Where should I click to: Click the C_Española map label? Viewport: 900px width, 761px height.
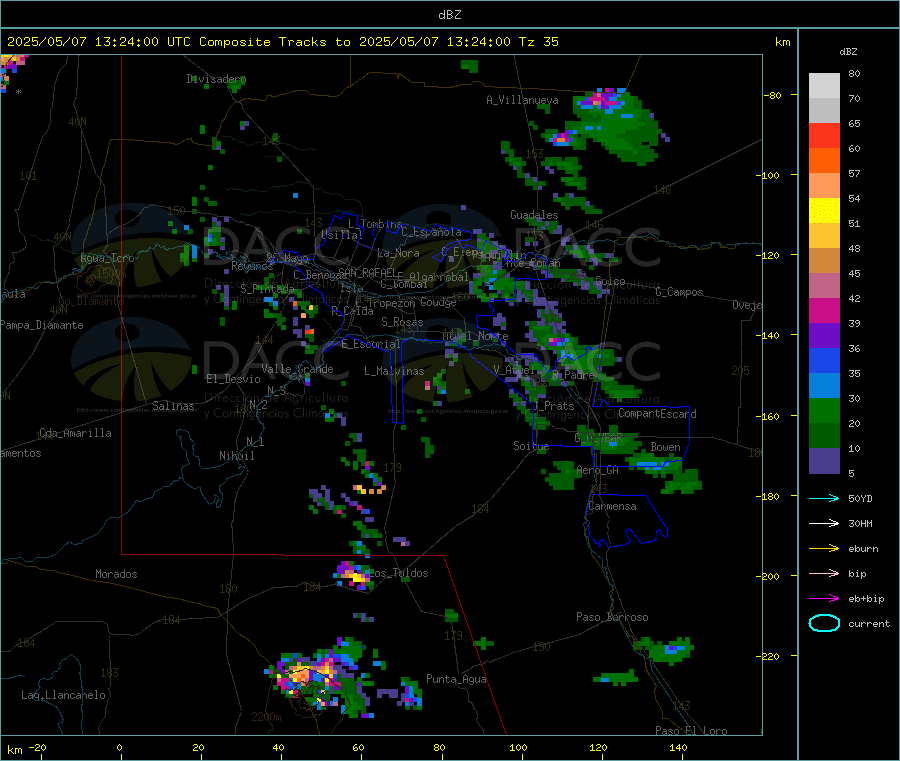(x=431, y=232)
